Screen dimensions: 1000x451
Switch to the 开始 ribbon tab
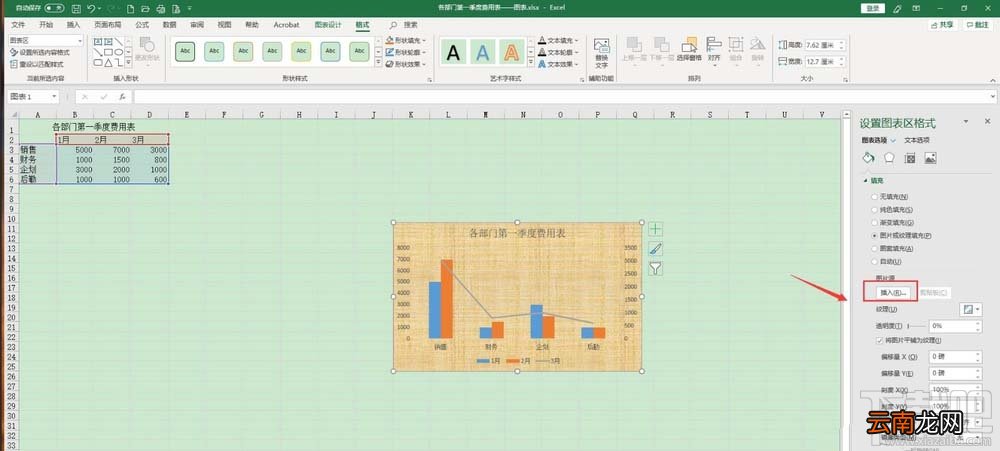coord(46,25)
